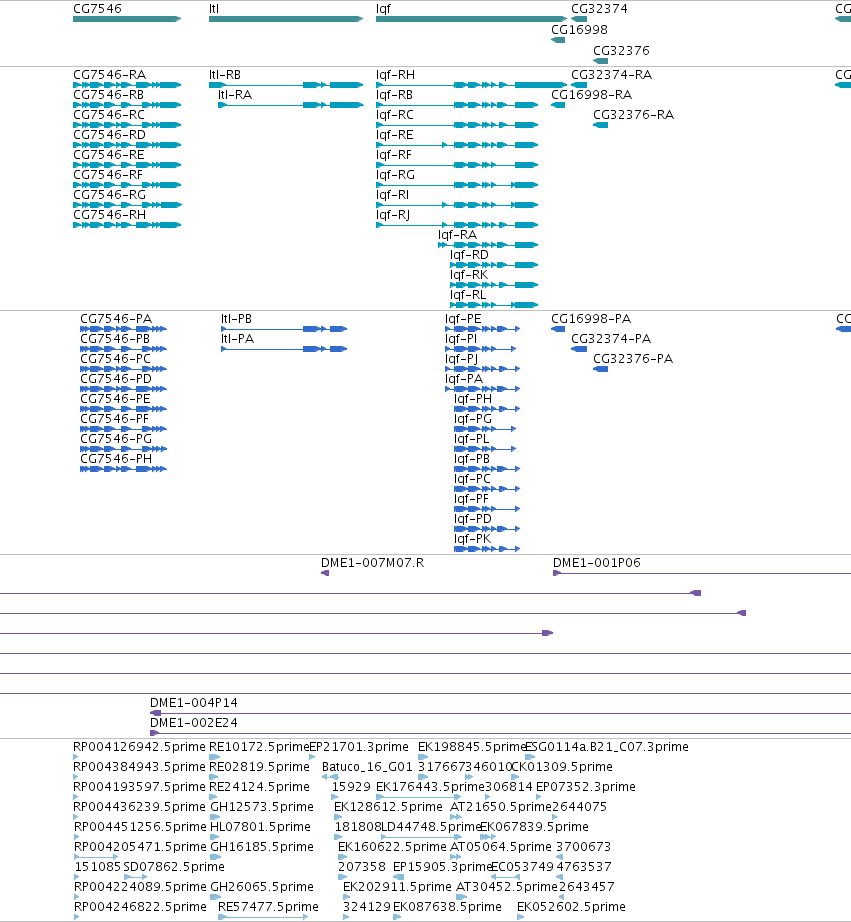Select EST EK087638.5prime
Viewport: 851px width, 922px height.
click(x=397, y=917)
